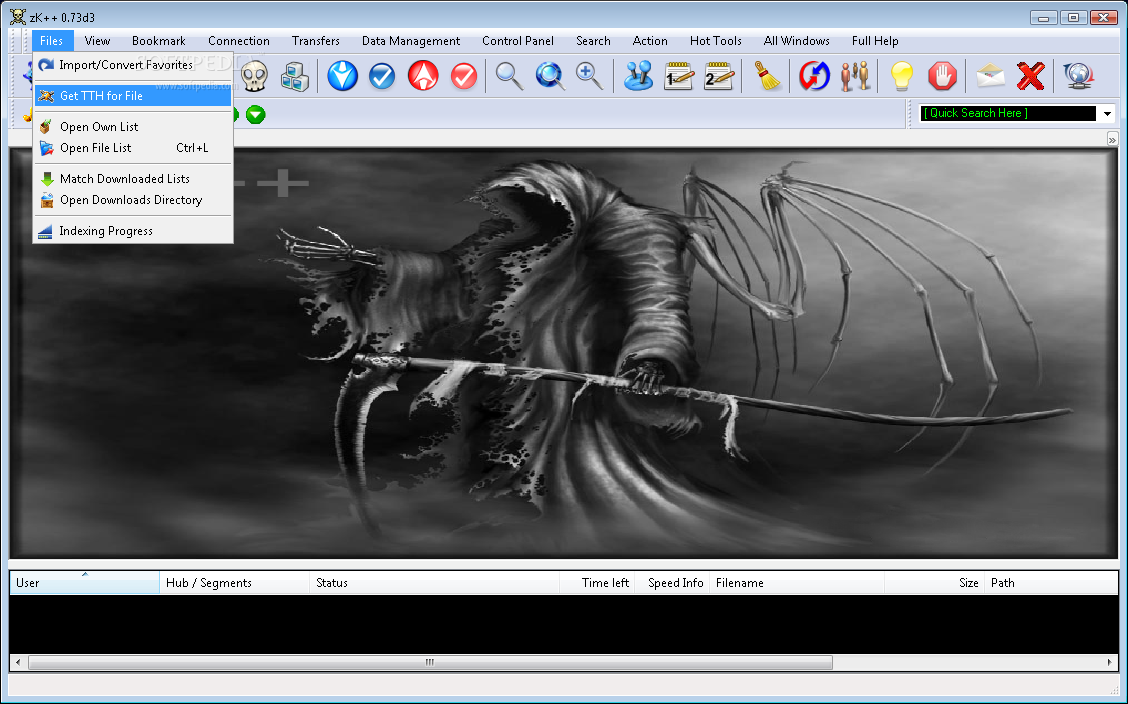Focus the Quick Search Here field
The width and height of the screenshot is (1128, 704).
[x=1008, y=114]
